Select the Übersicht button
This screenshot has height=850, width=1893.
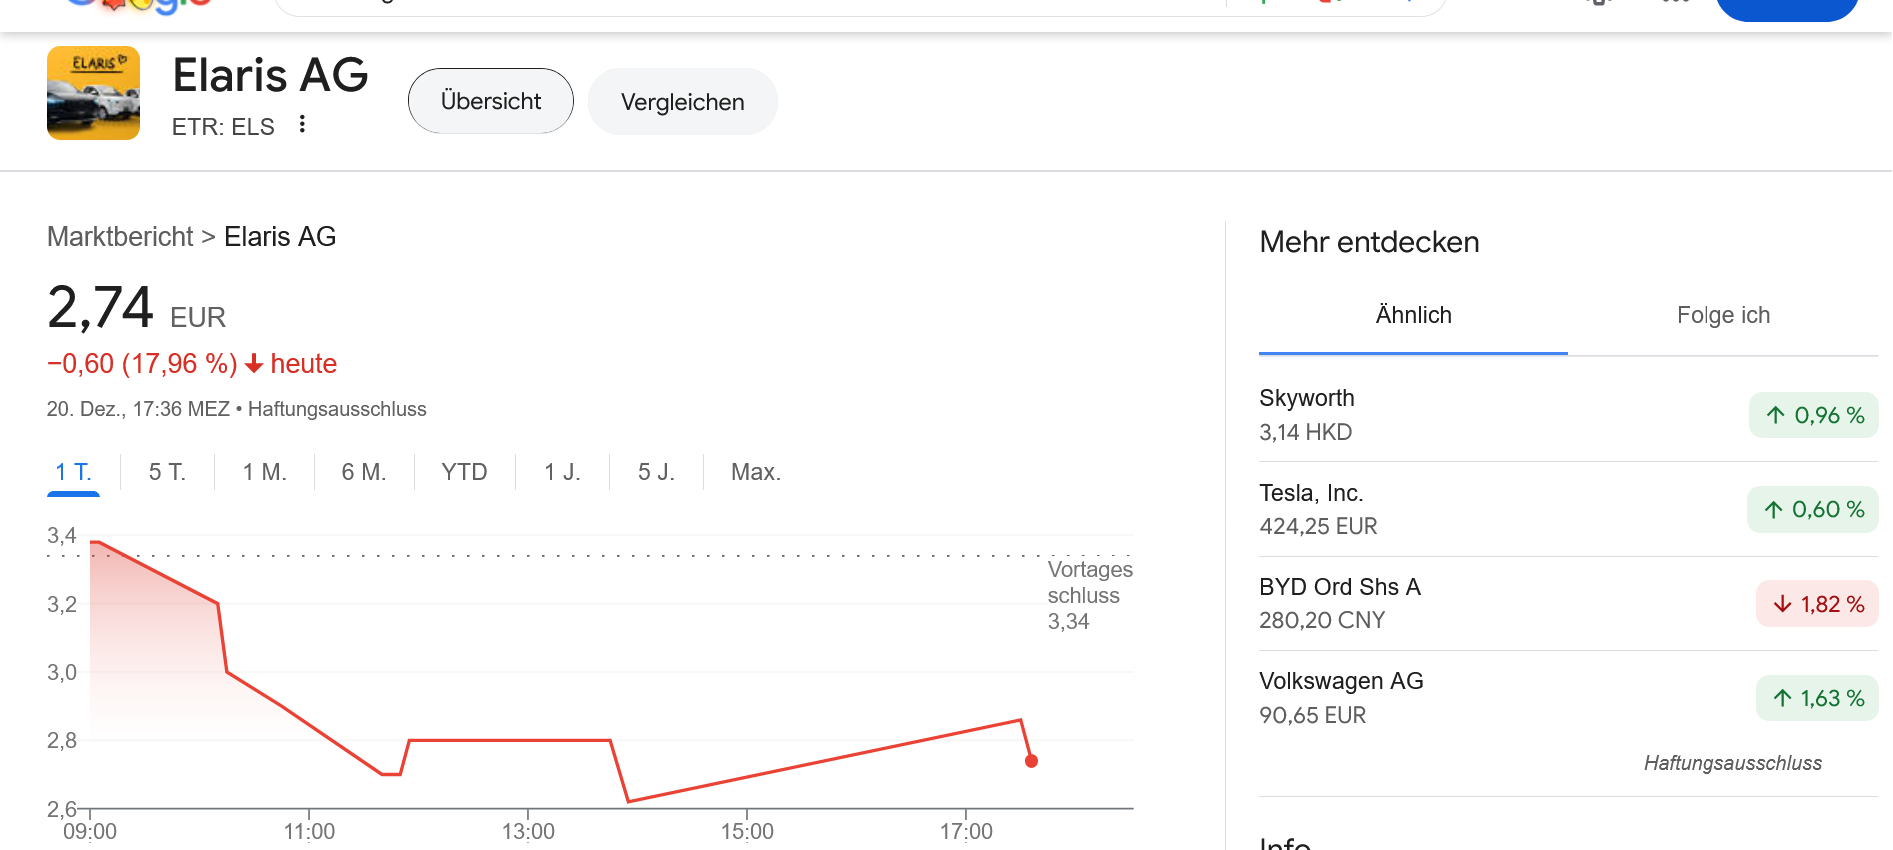click(490, 101)
